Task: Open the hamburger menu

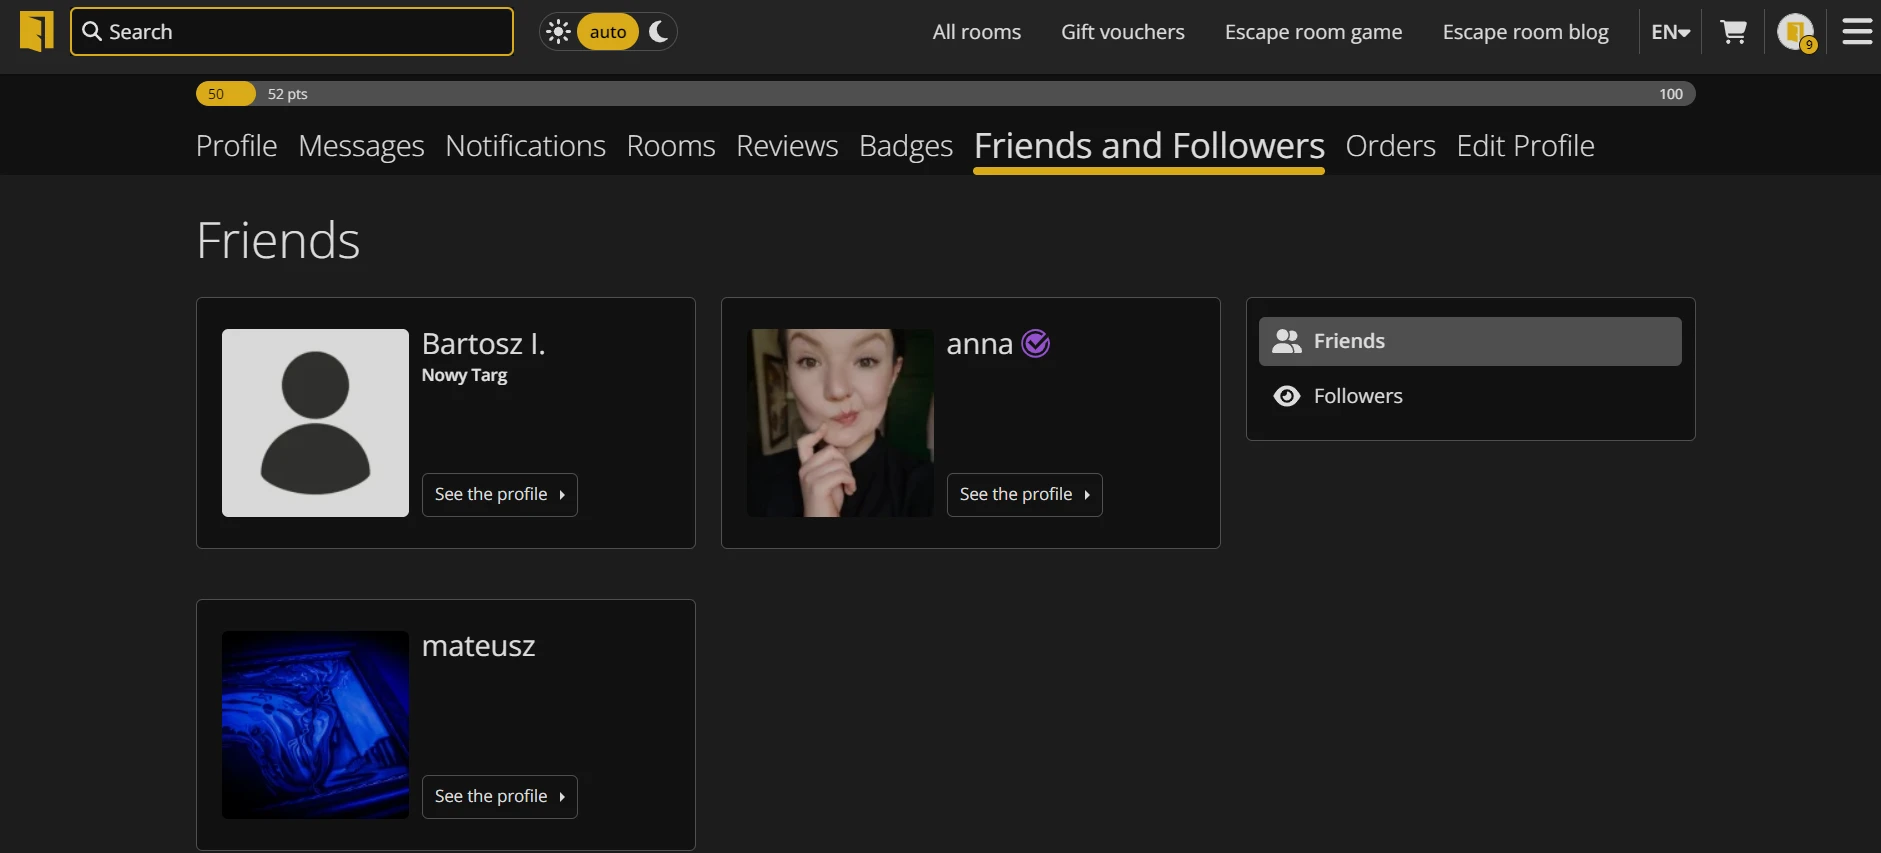Action: (1857, 32)
